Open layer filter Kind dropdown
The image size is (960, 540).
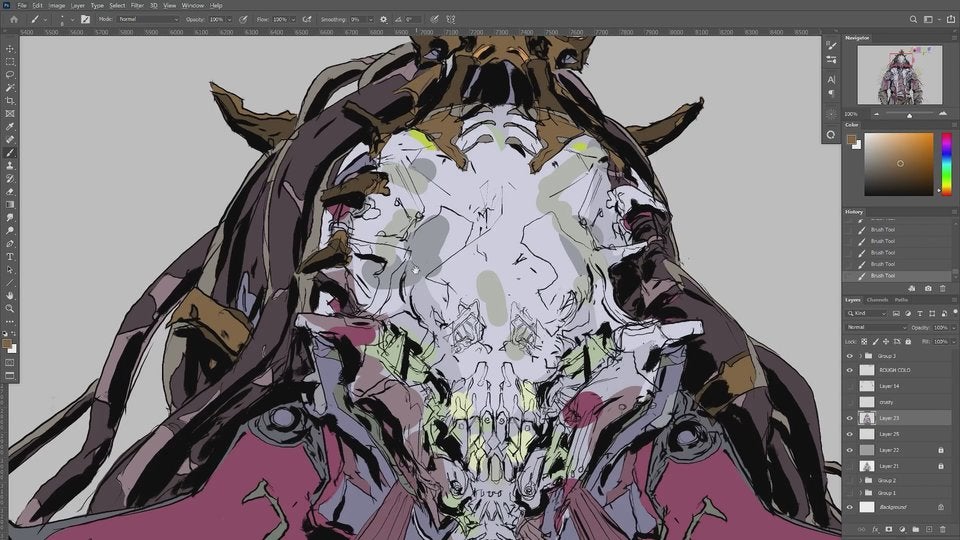click(x=866, y=313)
